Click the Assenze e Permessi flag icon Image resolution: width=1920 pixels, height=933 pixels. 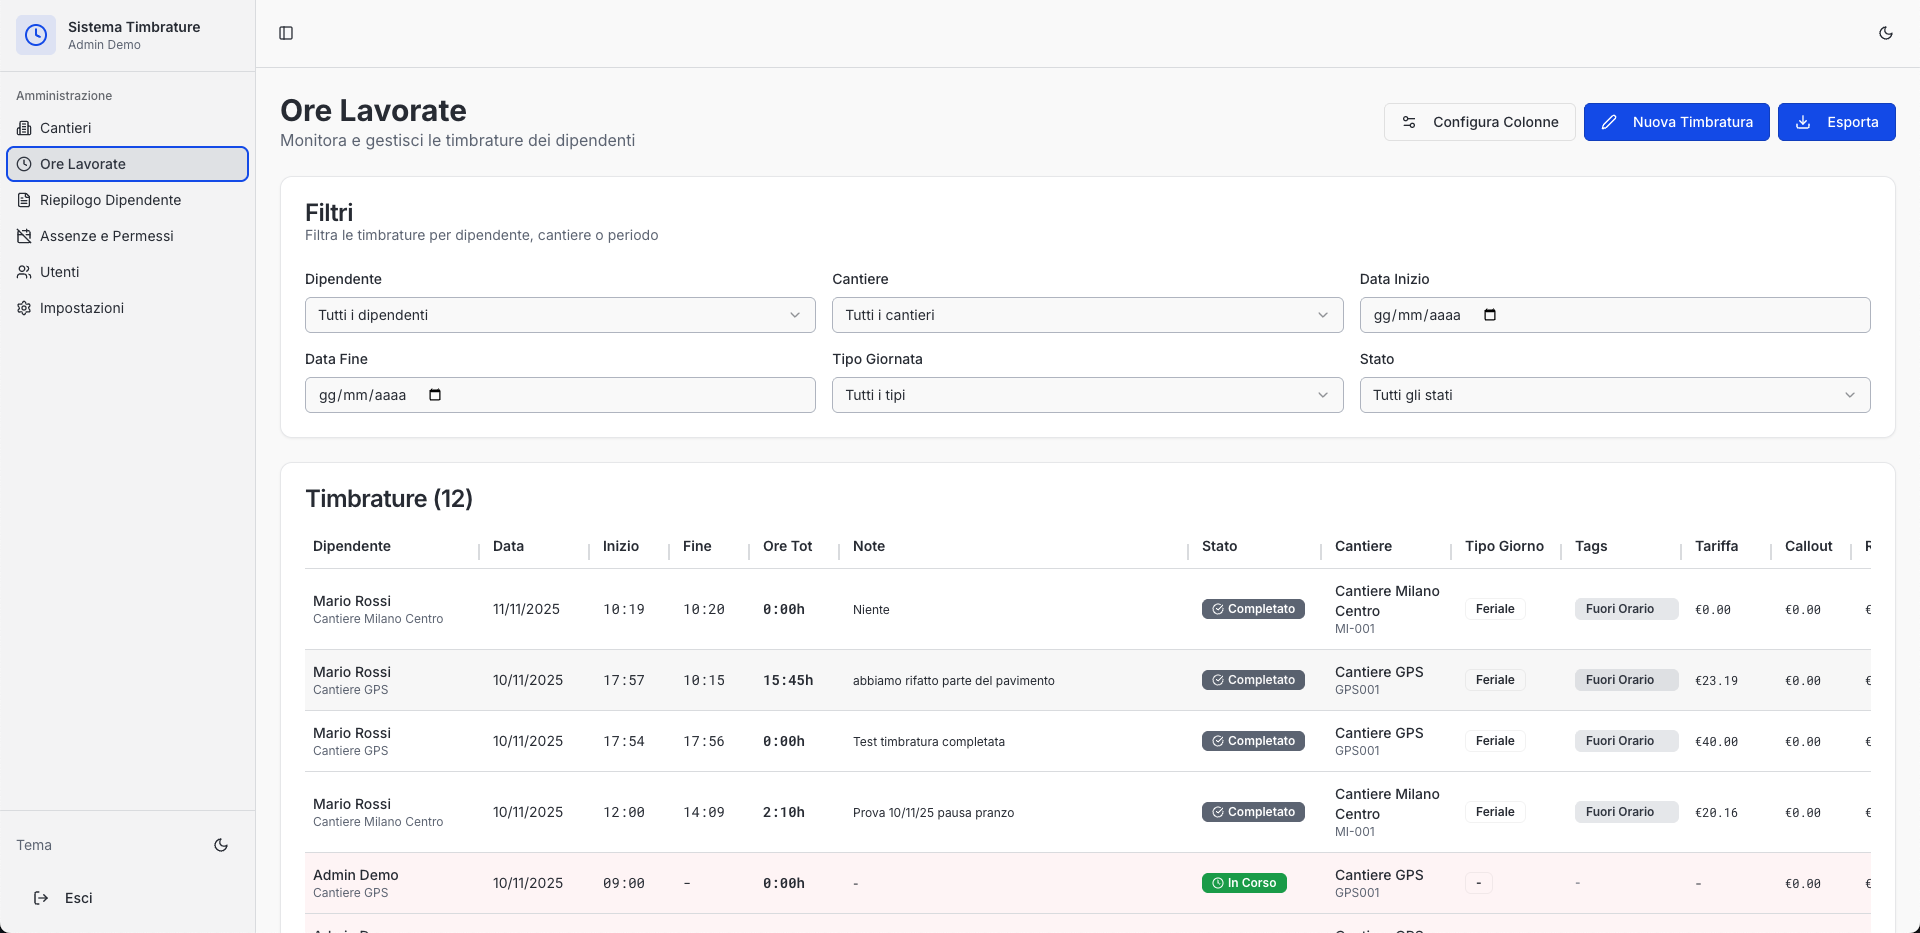point(23,236)
